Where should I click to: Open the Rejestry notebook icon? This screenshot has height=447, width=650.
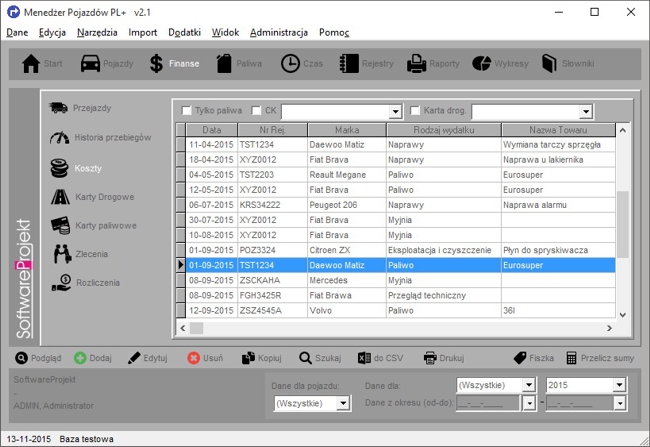point(349,64)
